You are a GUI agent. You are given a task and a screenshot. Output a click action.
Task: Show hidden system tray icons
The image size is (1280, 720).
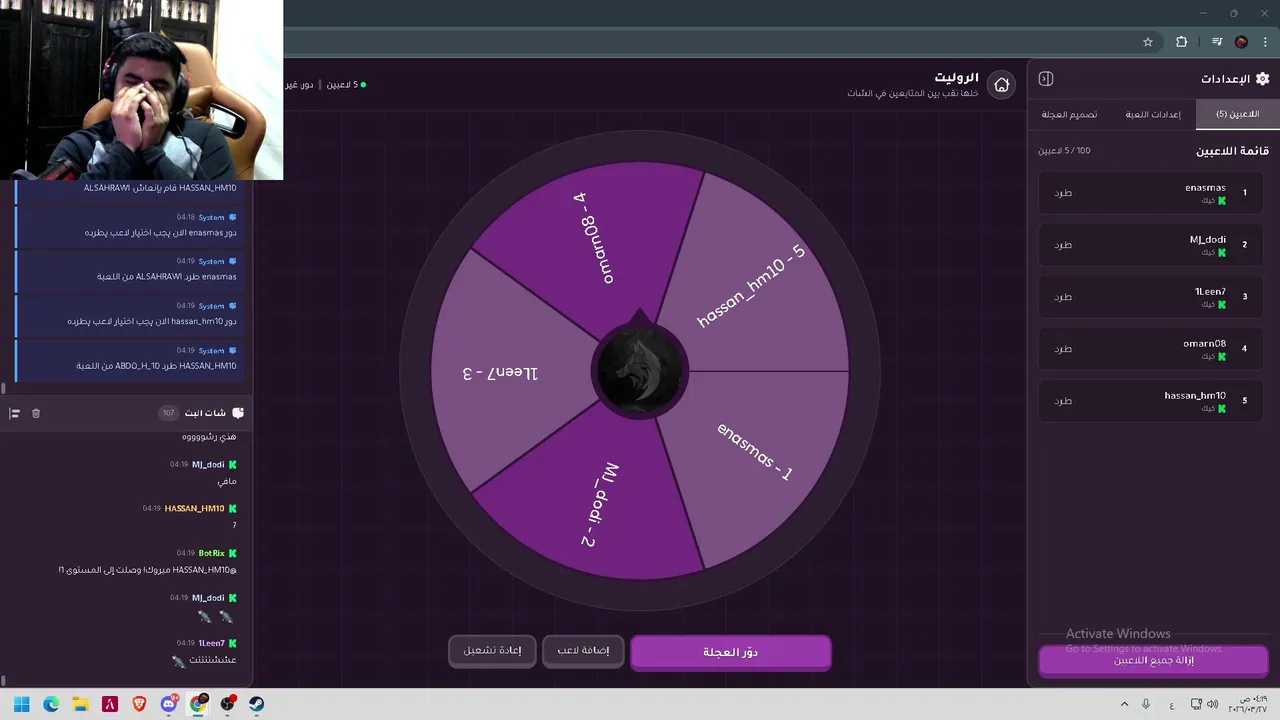pos(1124,704)
